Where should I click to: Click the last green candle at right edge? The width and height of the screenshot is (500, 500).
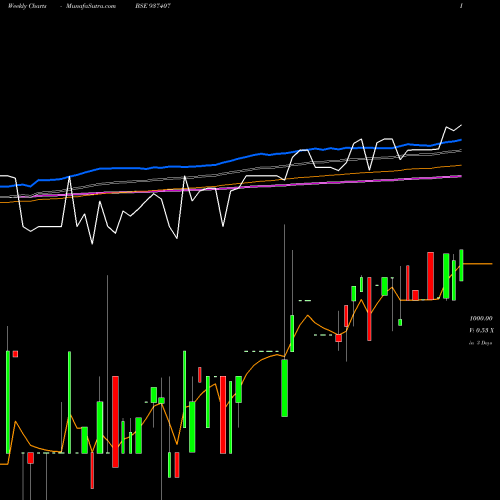461,265
